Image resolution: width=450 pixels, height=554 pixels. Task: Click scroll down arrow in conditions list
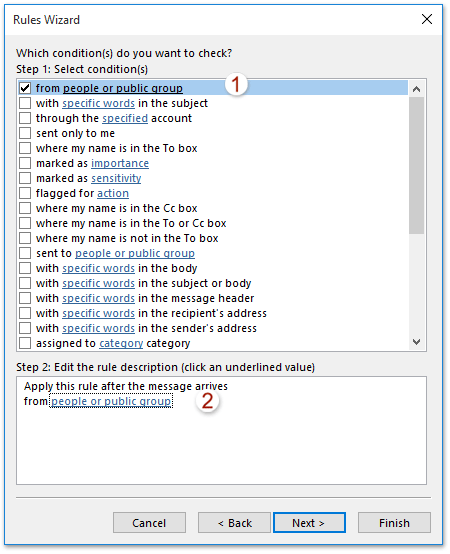416,342
